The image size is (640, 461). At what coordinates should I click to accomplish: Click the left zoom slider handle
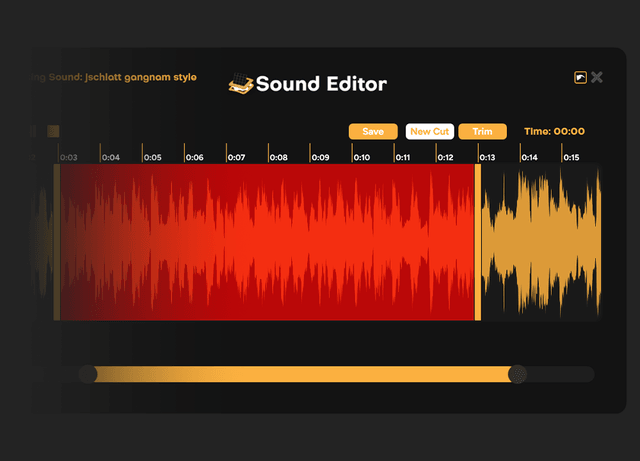pos(88,374)
